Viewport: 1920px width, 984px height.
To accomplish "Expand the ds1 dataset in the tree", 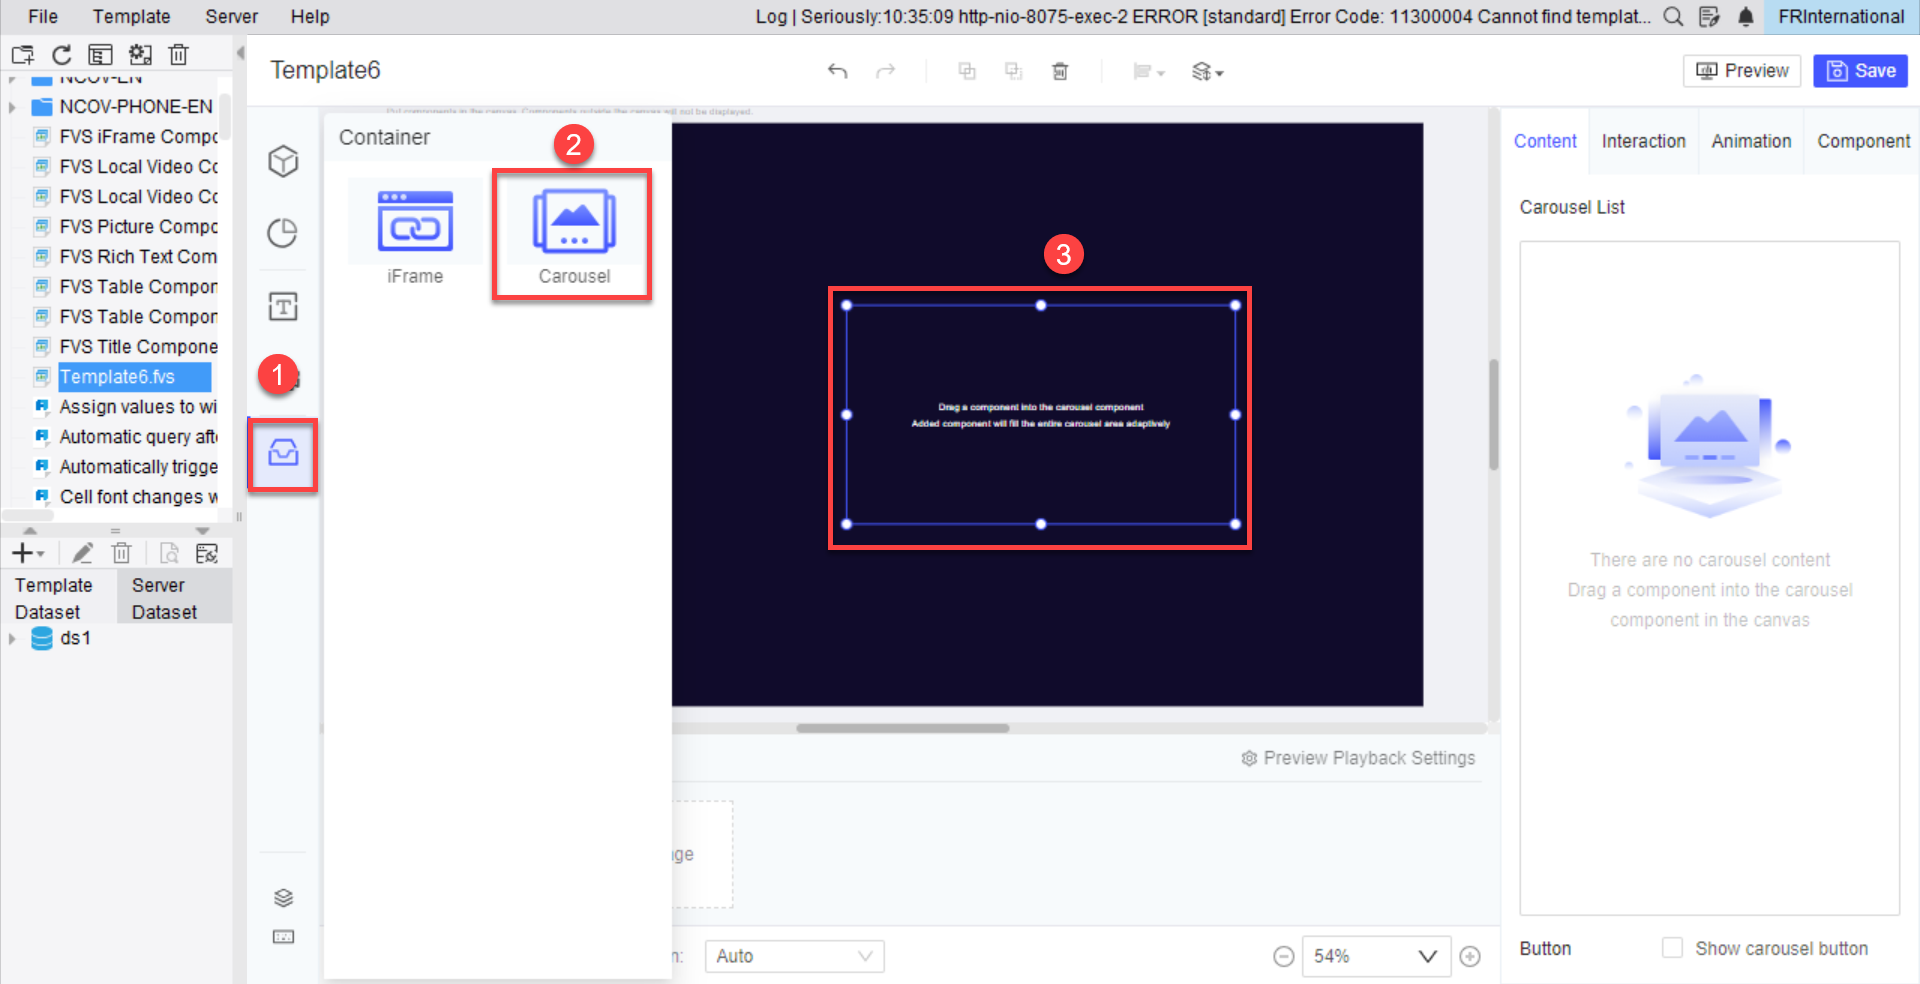I will pyautogui.click(x=13, y=638).
